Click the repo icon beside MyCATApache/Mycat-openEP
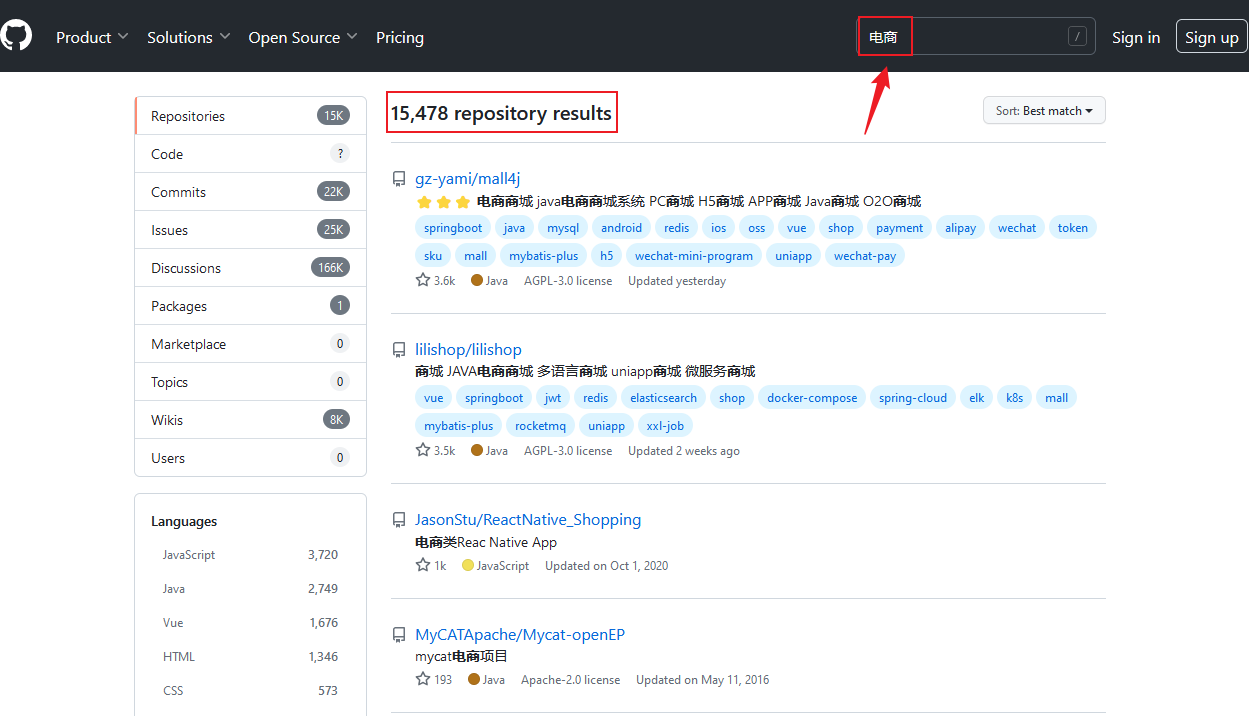 click(x=399, y=634)
